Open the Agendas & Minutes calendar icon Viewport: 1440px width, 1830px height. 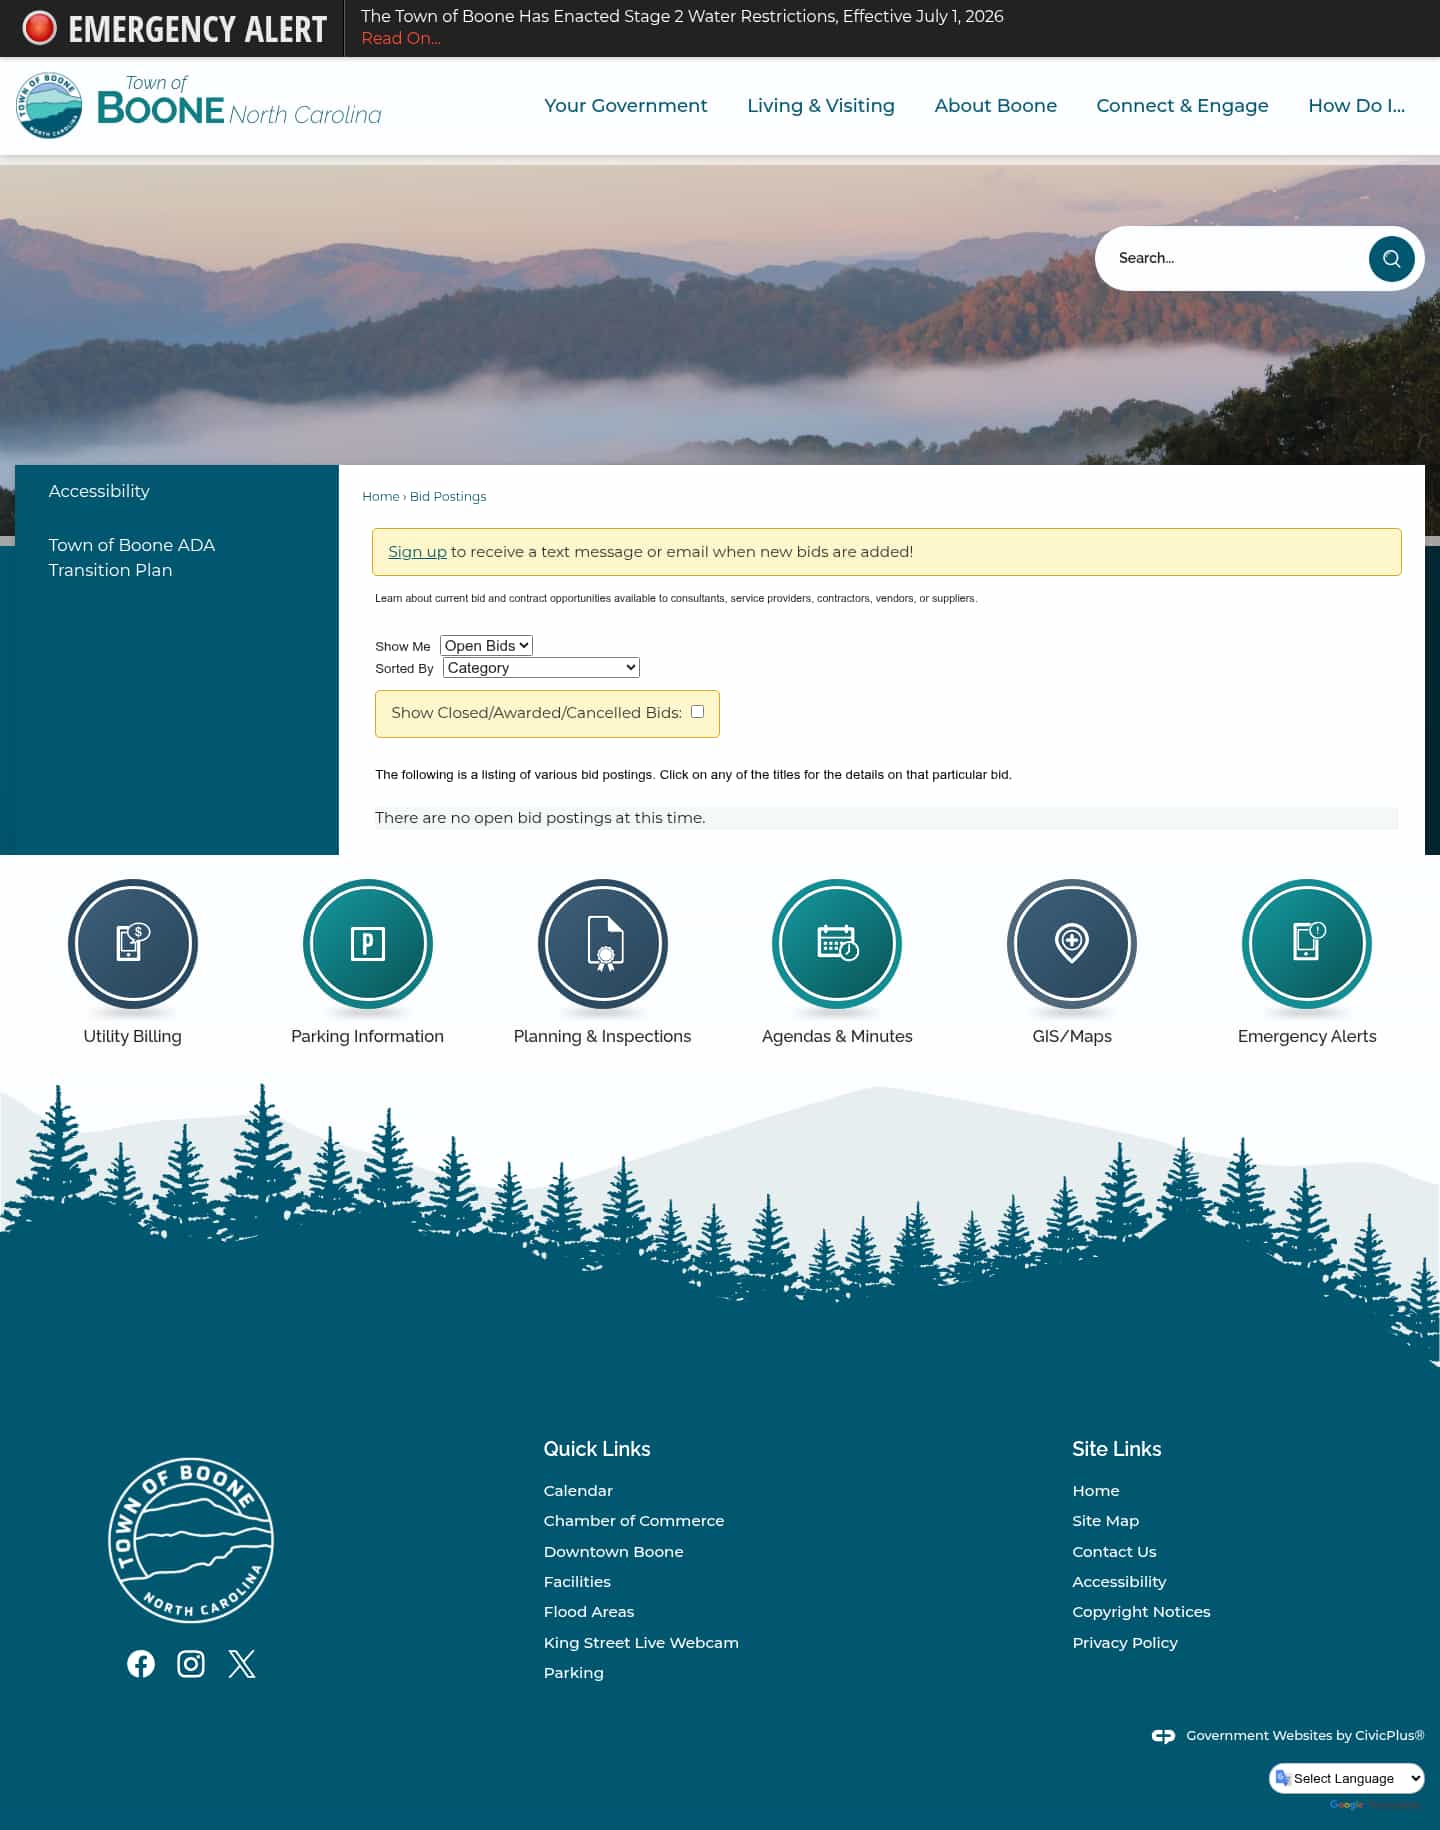(837, 943)
